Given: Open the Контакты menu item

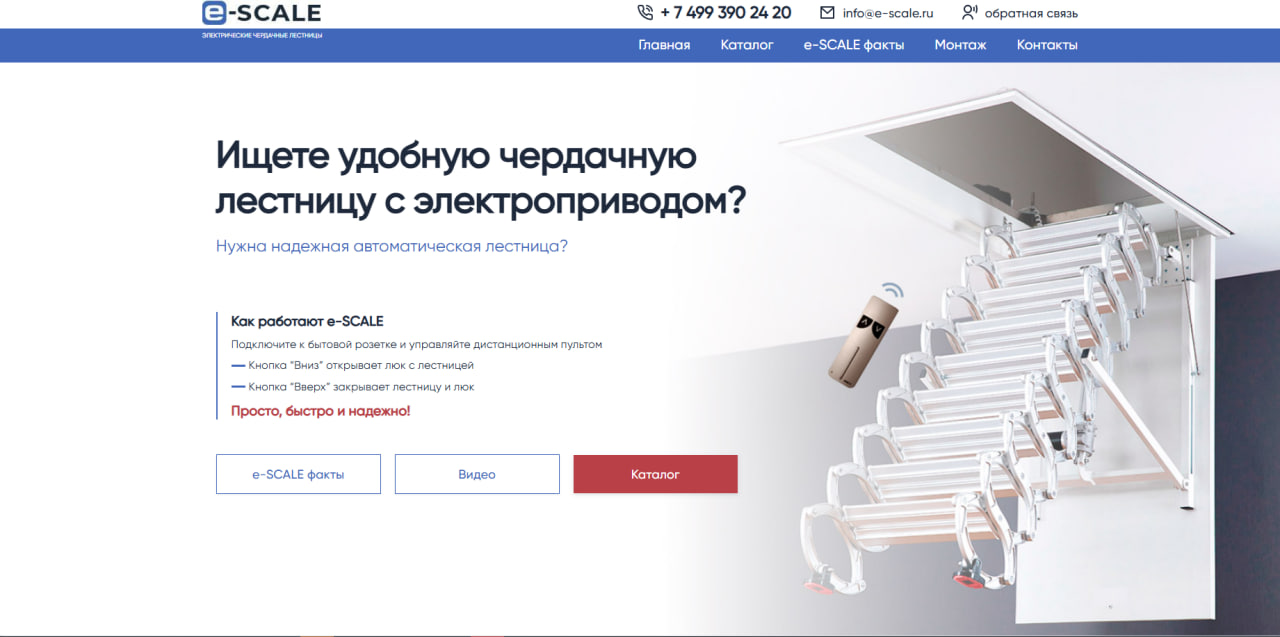Looking at the screenshot, I should 1047,45.
